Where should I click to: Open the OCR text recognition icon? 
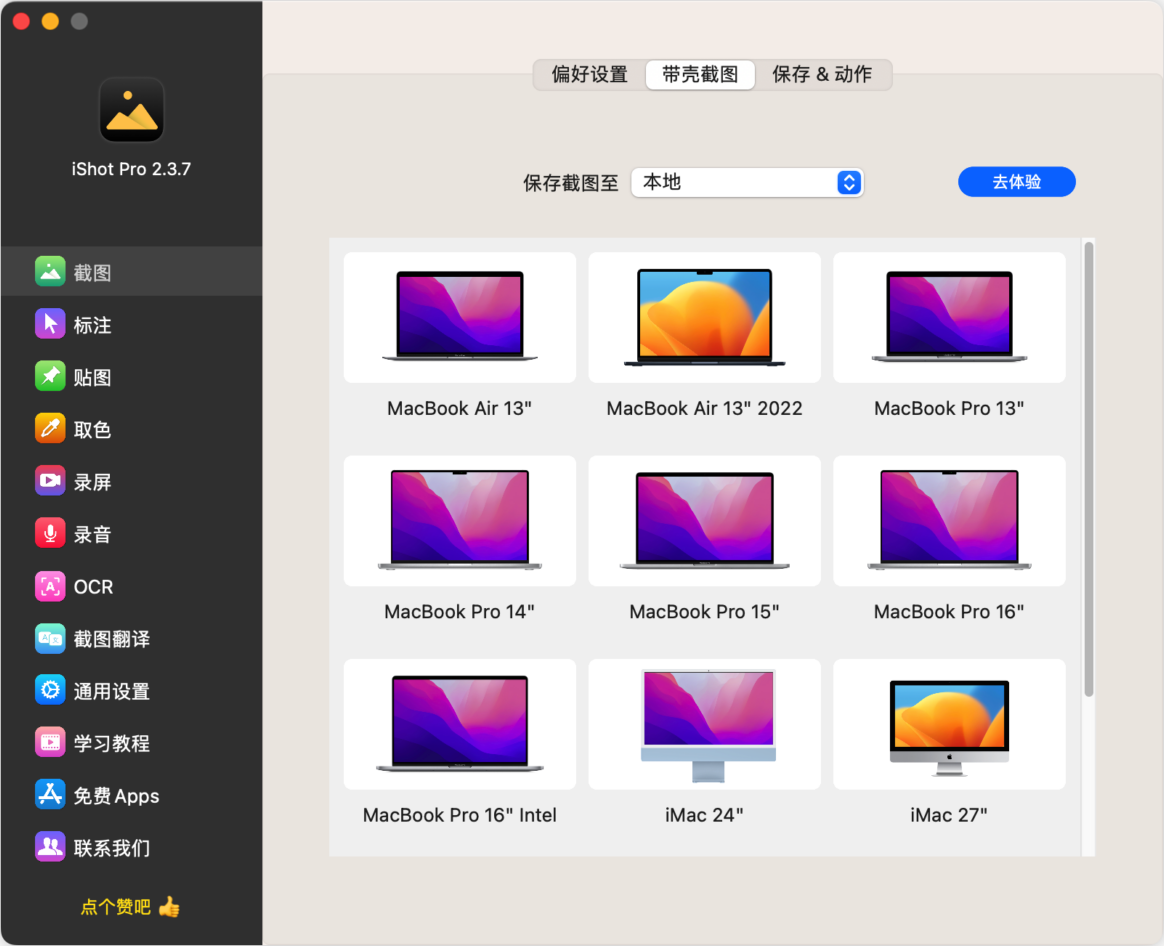click(x=50, y=586)
